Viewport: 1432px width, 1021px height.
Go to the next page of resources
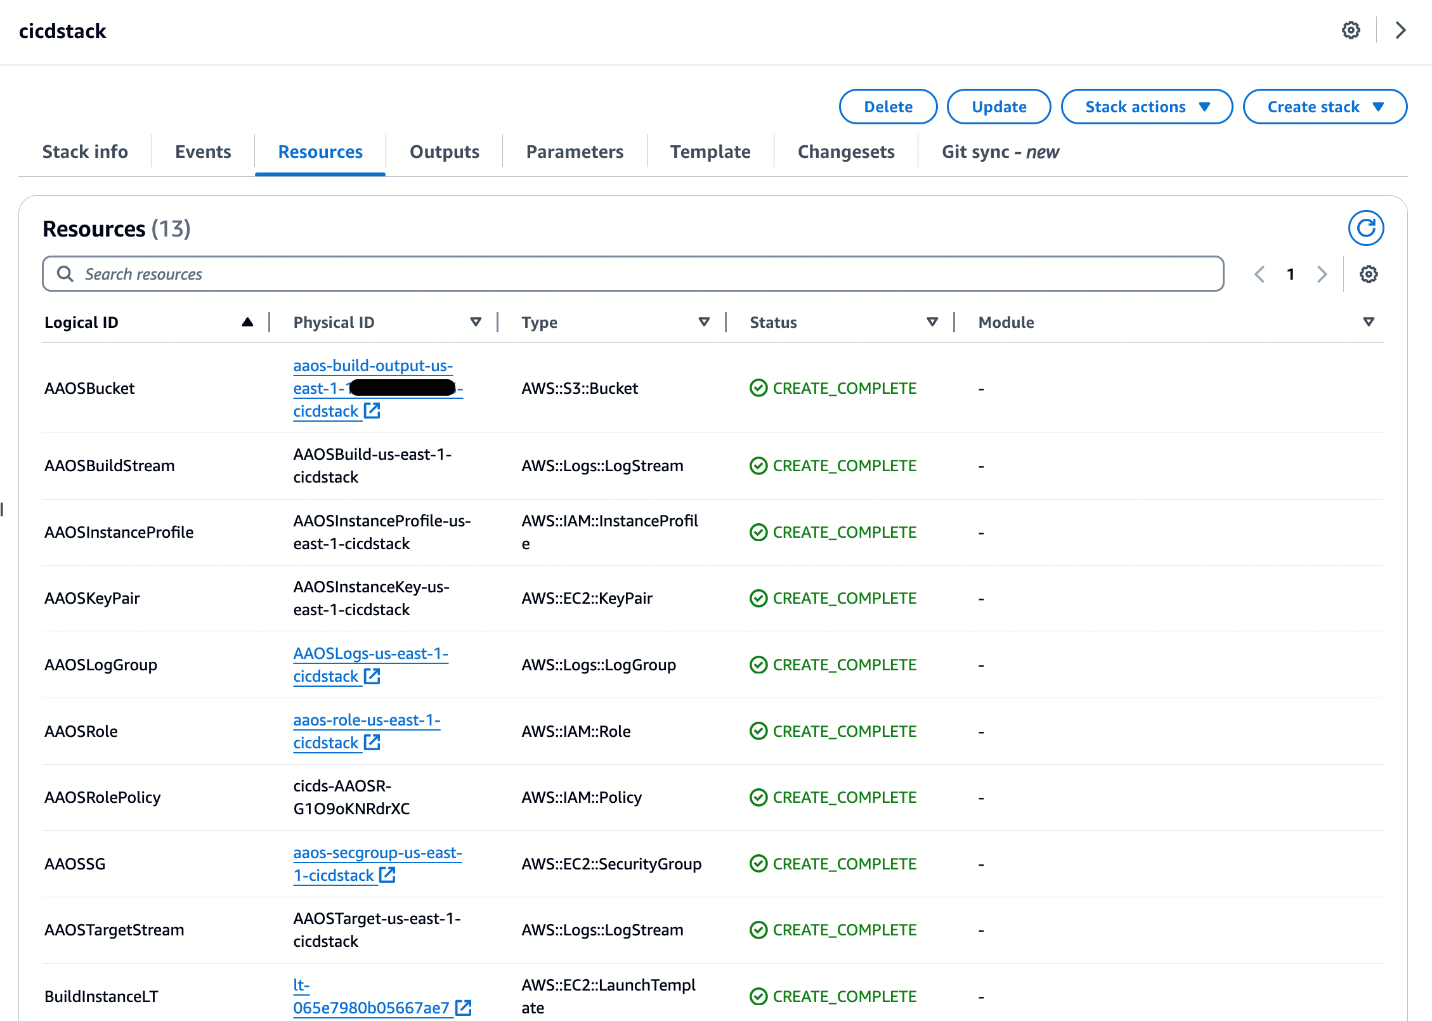coord(1322,273)
